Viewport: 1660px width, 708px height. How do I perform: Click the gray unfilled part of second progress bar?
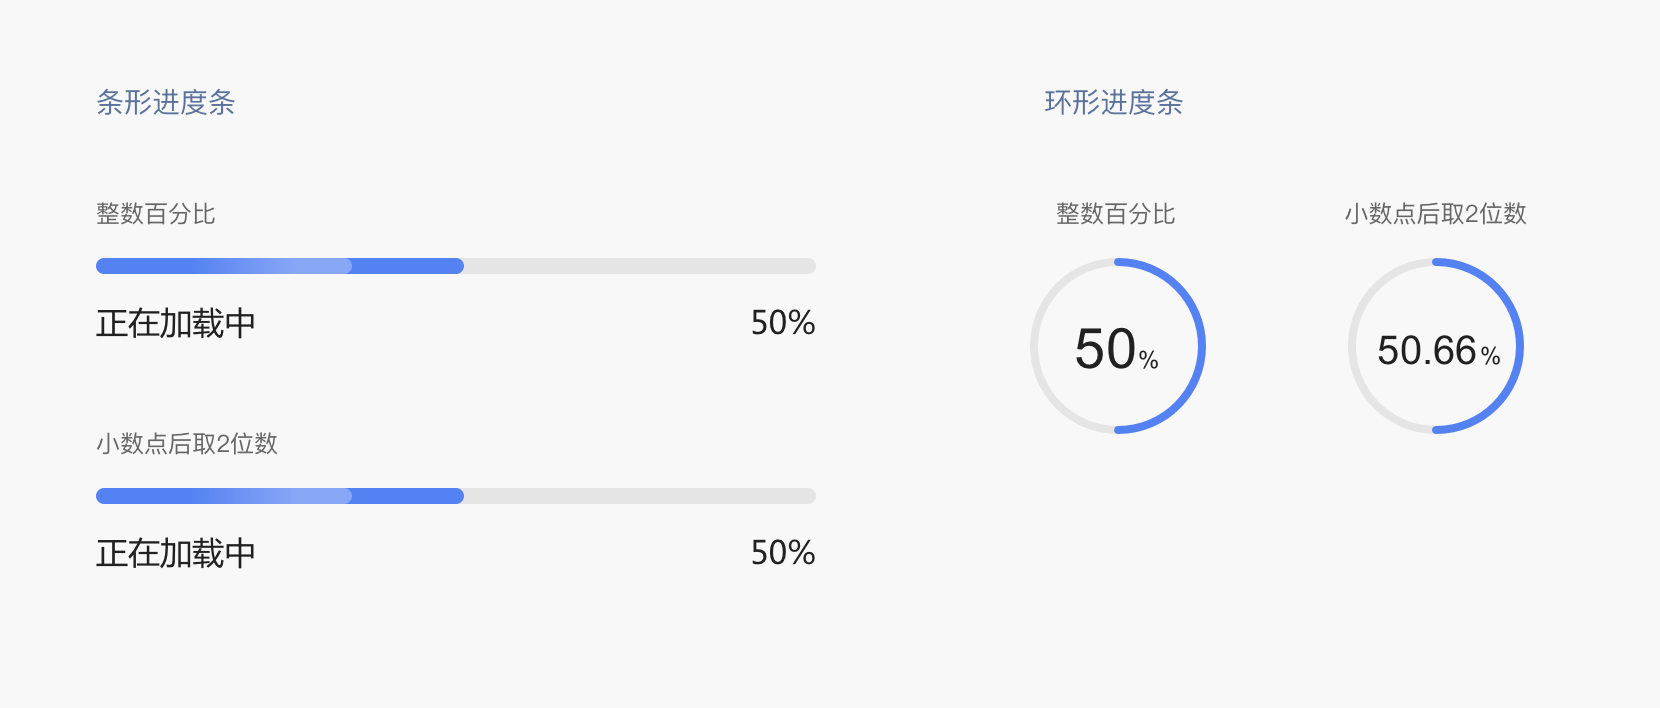(x=640, y=496)
